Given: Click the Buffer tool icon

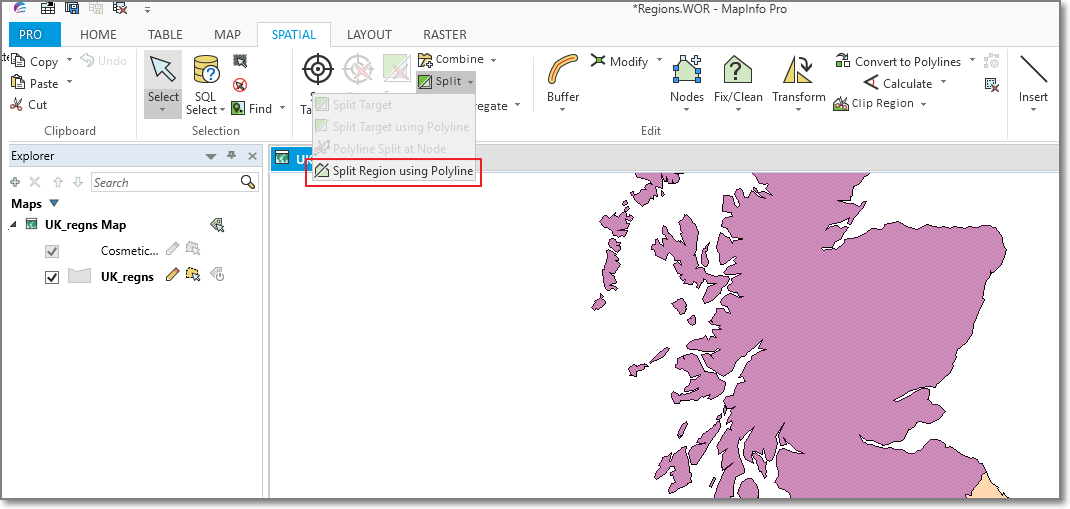Looking at the screenshot, I should [563, 72].
